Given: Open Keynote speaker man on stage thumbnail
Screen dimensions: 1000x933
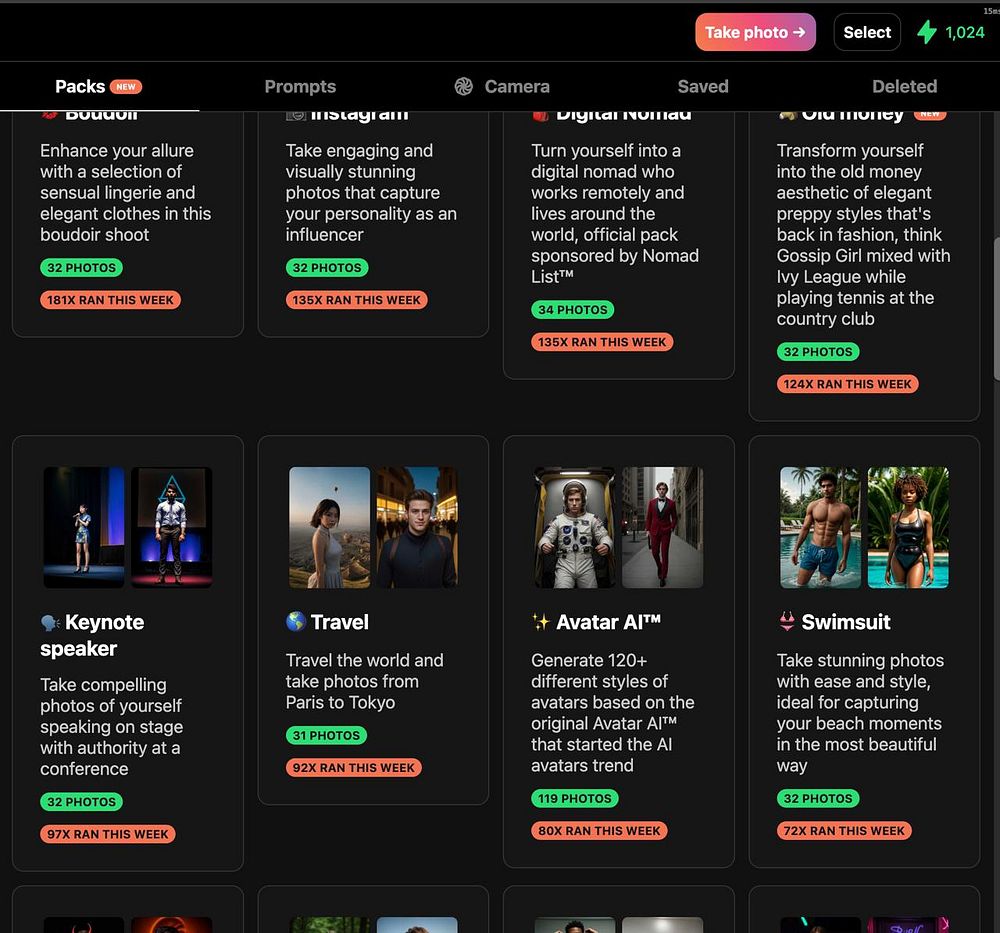Looking at the screenshot, I should [172, 527].
